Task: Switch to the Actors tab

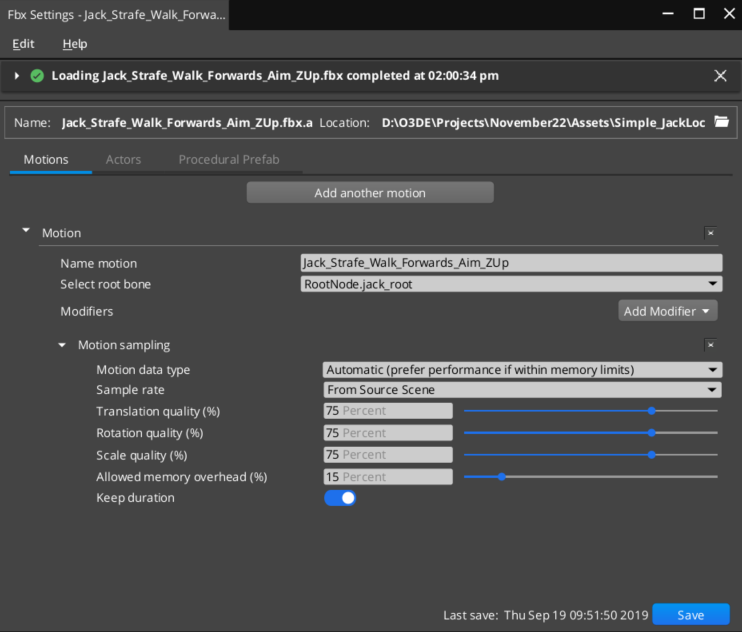Action: (x=123, y=160)
